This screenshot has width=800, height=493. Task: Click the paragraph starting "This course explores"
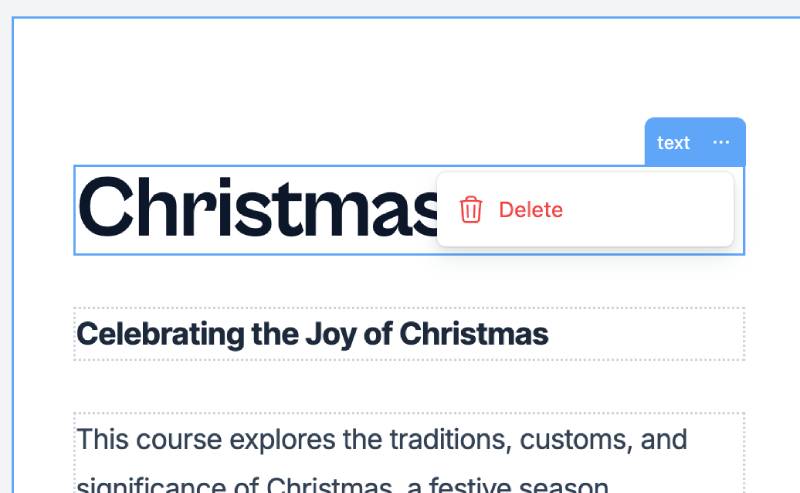(x=380, y=440)
